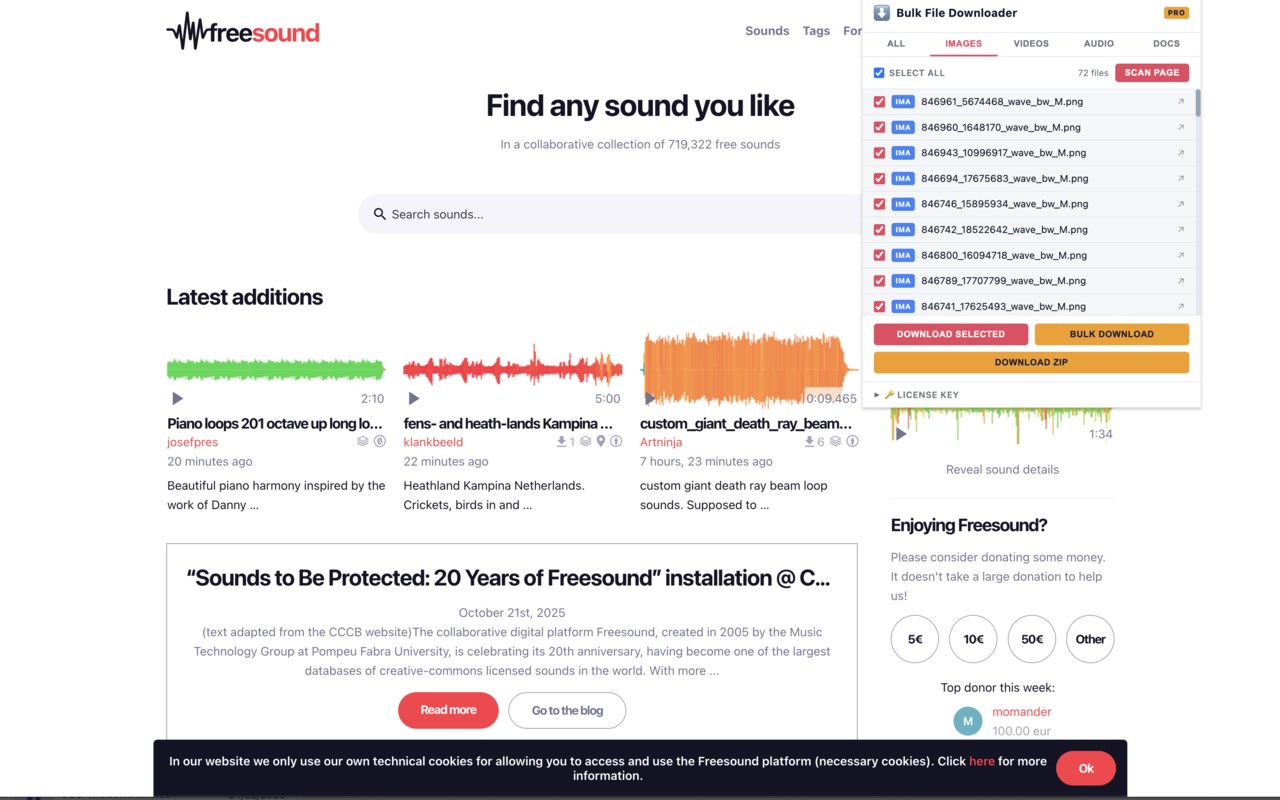Click the Download Selected button
Image resolution: width=1280 pixels, height=800 pixels.
point(951,334)
